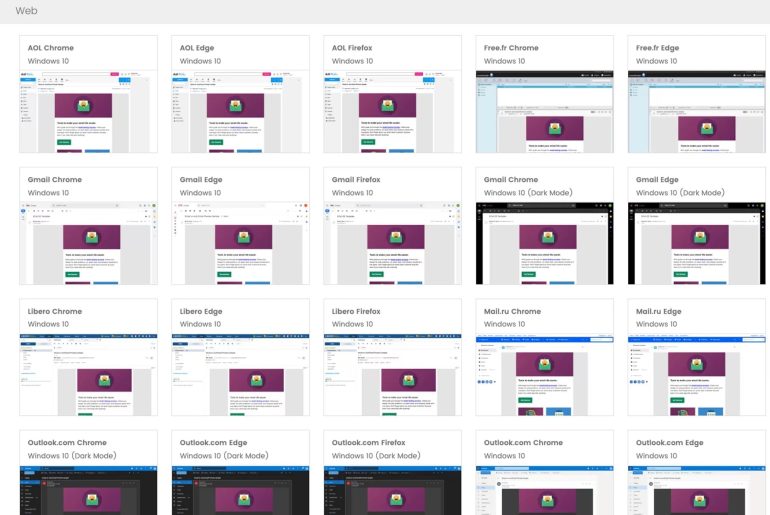The width and height of the screenshot is (770, 515).
Task: Open the Outlook.com Chrome Dark Mode thumbnail
Action: [x=88, y=490]
